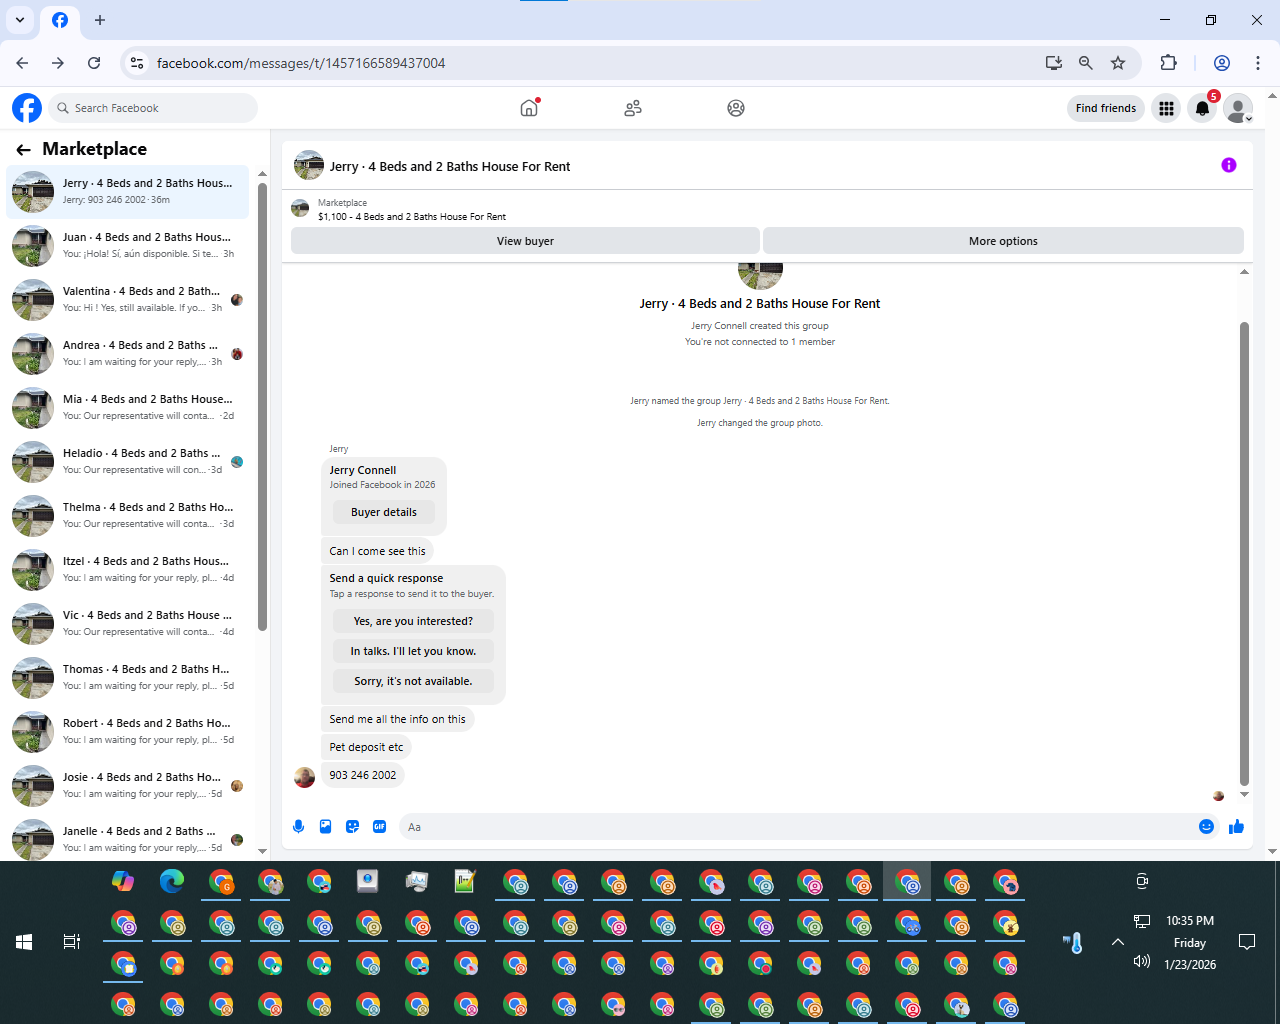Image resolution: width=1280 pixels, height=1024 pixels.
Task: Open volume control in system tray
Action: click(1141, 961)
